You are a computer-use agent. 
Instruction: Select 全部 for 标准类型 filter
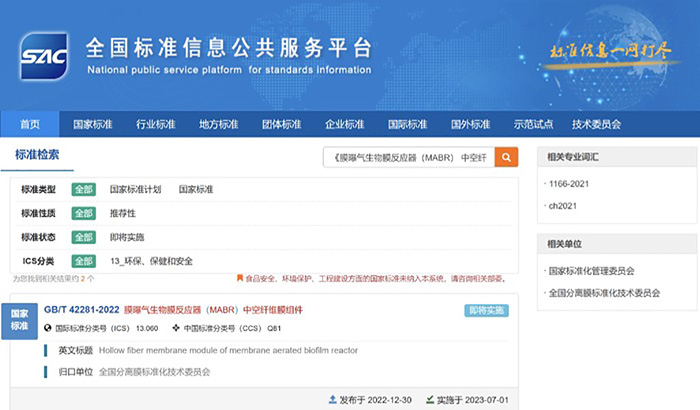point(84,189)
